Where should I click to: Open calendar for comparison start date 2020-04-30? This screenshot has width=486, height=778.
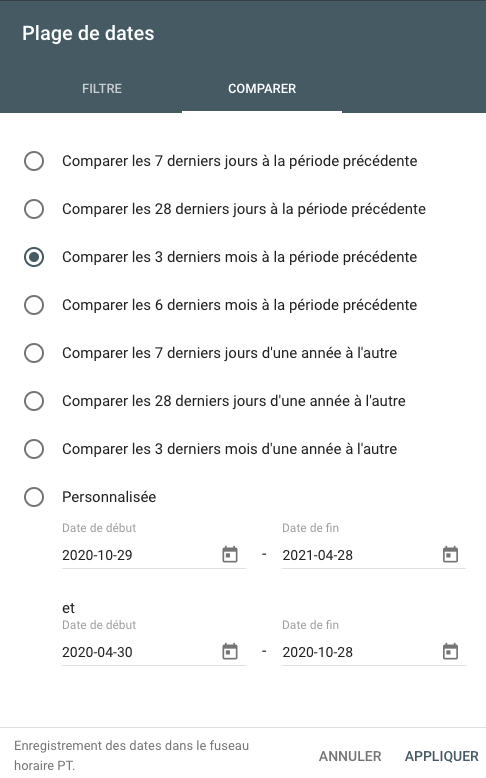[229, 651]
